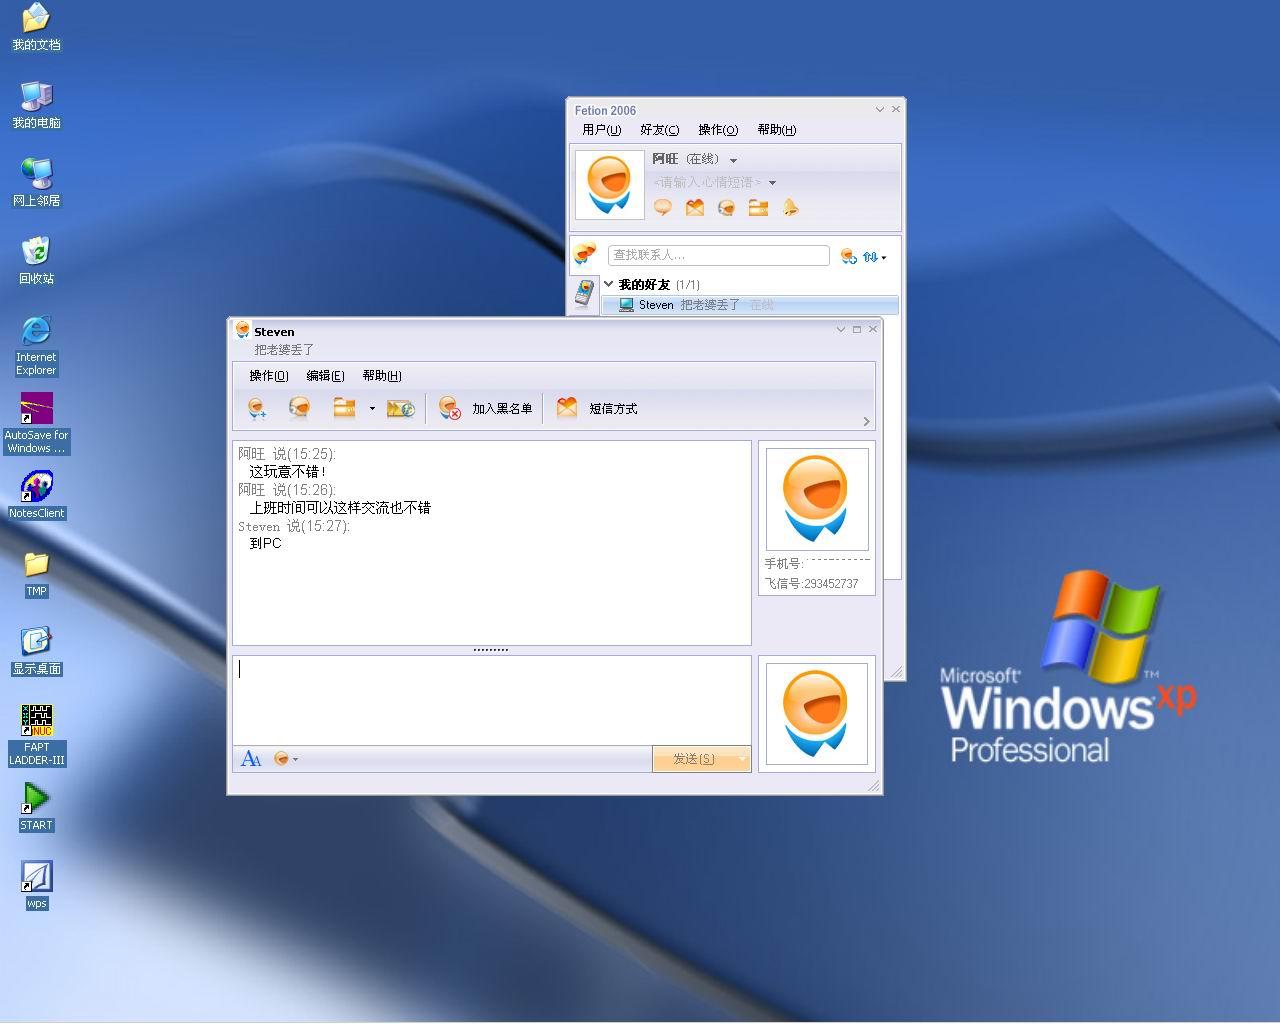Open the 操作(O) menu in Fetion 2006 window
The image size is (1280, 1024).
click(718, 130)
